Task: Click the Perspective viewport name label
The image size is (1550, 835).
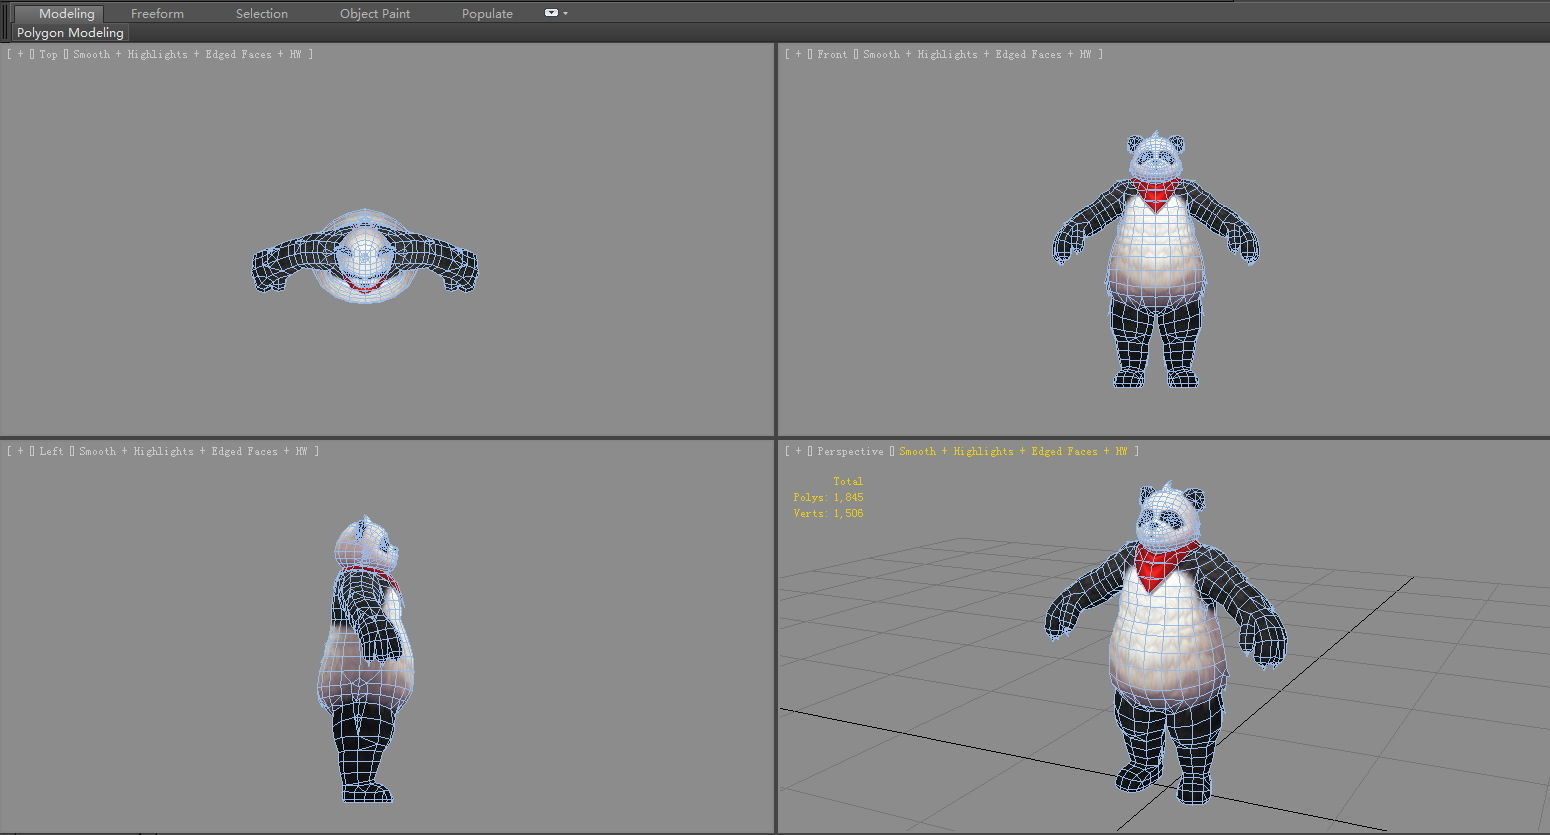Action: [850, 451]
